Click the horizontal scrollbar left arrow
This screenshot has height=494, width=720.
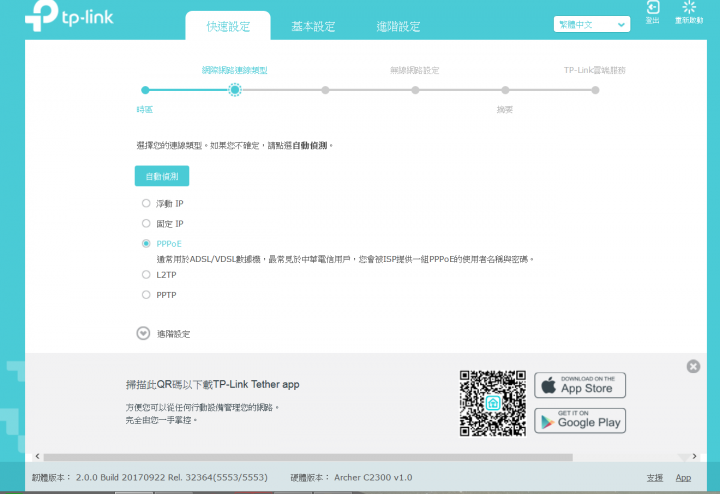coord(38,456)
